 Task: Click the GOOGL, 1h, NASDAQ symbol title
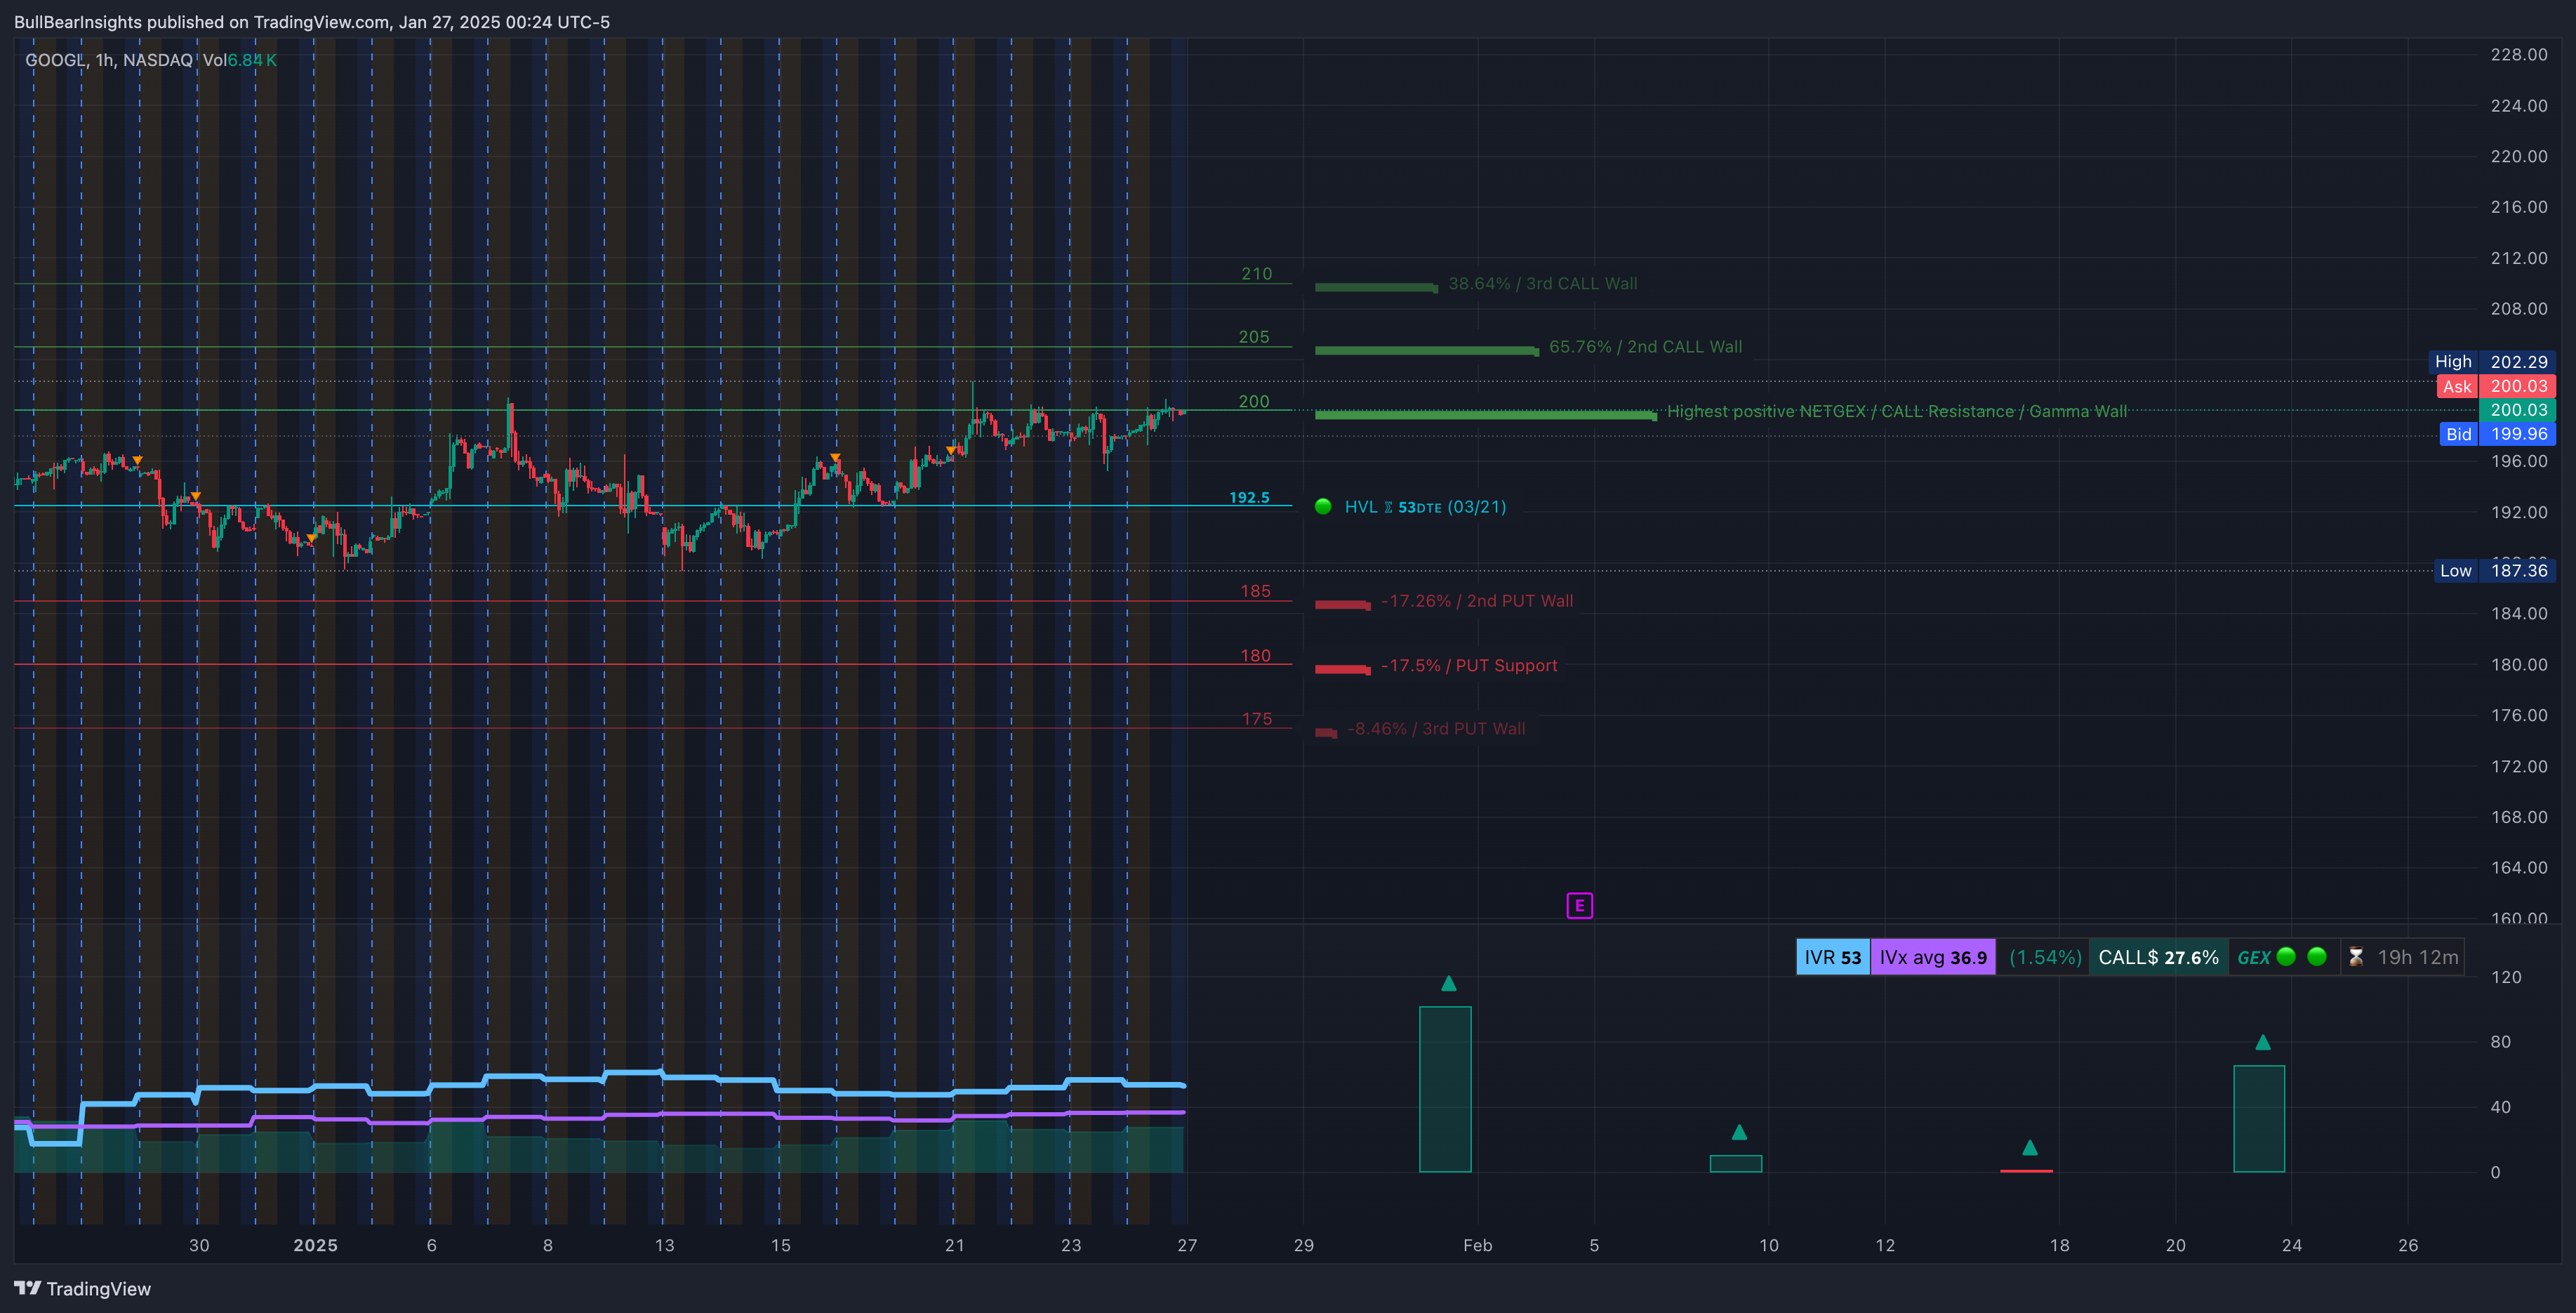(108, 60)
